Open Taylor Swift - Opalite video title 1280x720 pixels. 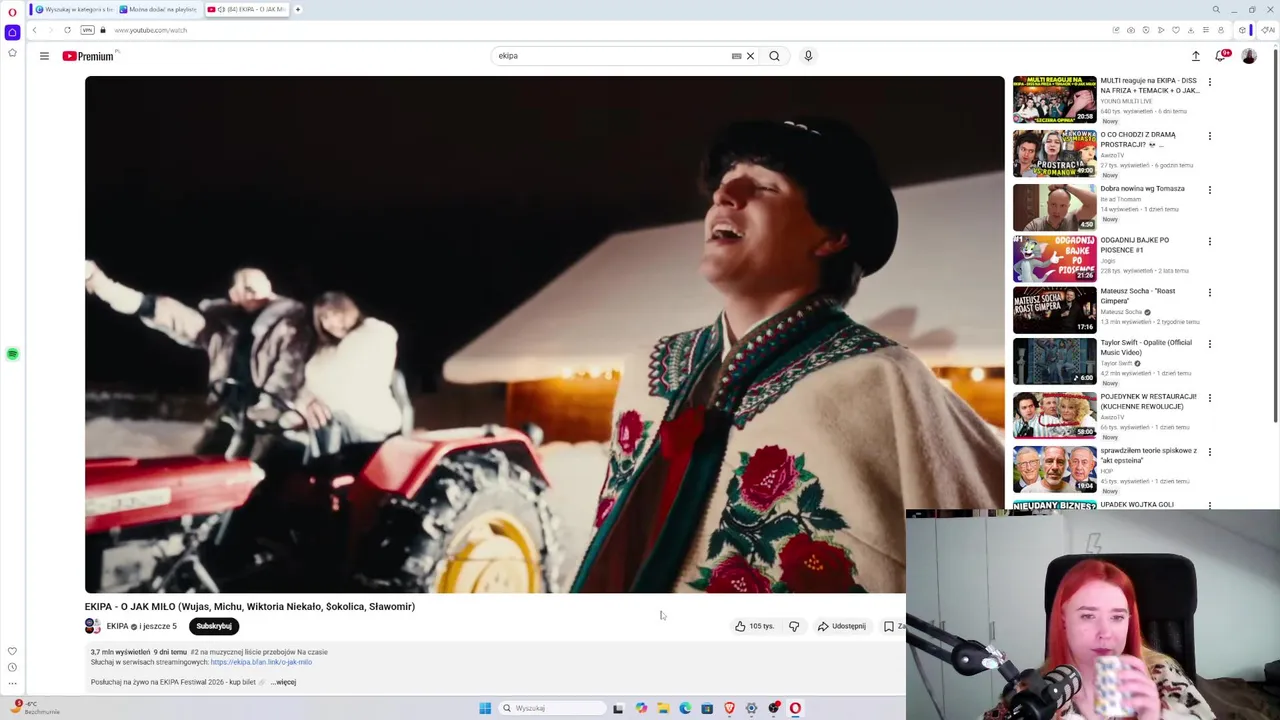pyautogui.click(x=1146, y=347)
